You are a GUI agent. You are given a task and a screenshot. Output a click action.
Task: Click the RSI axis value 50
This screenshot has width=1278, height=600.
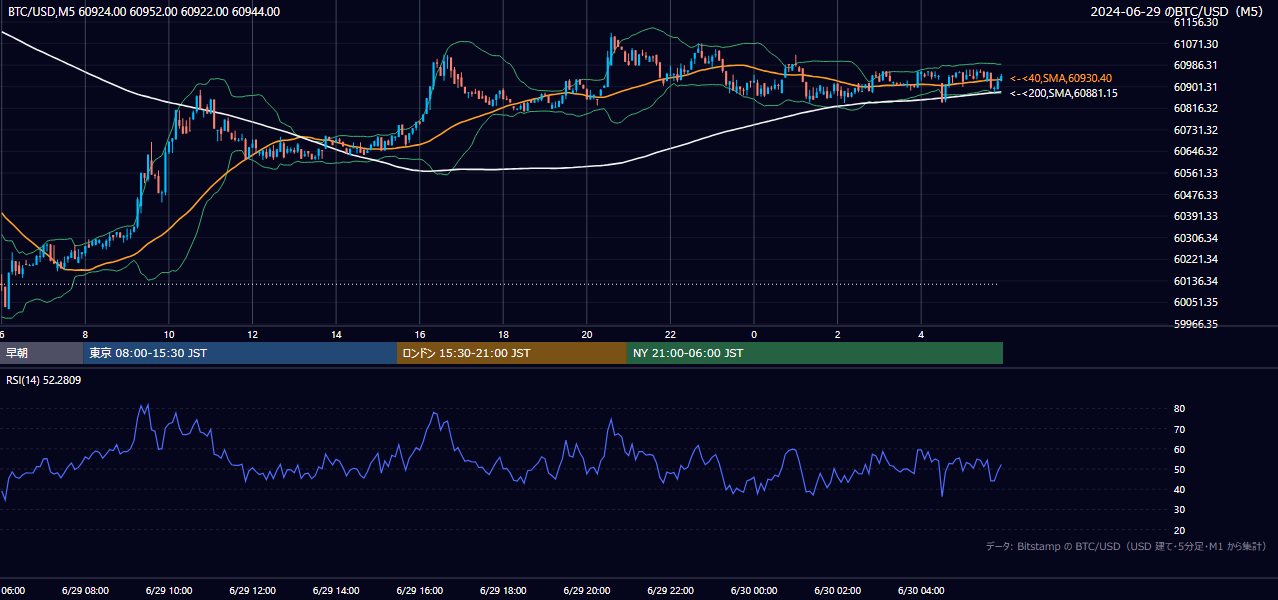click(x=1179, y=469)
